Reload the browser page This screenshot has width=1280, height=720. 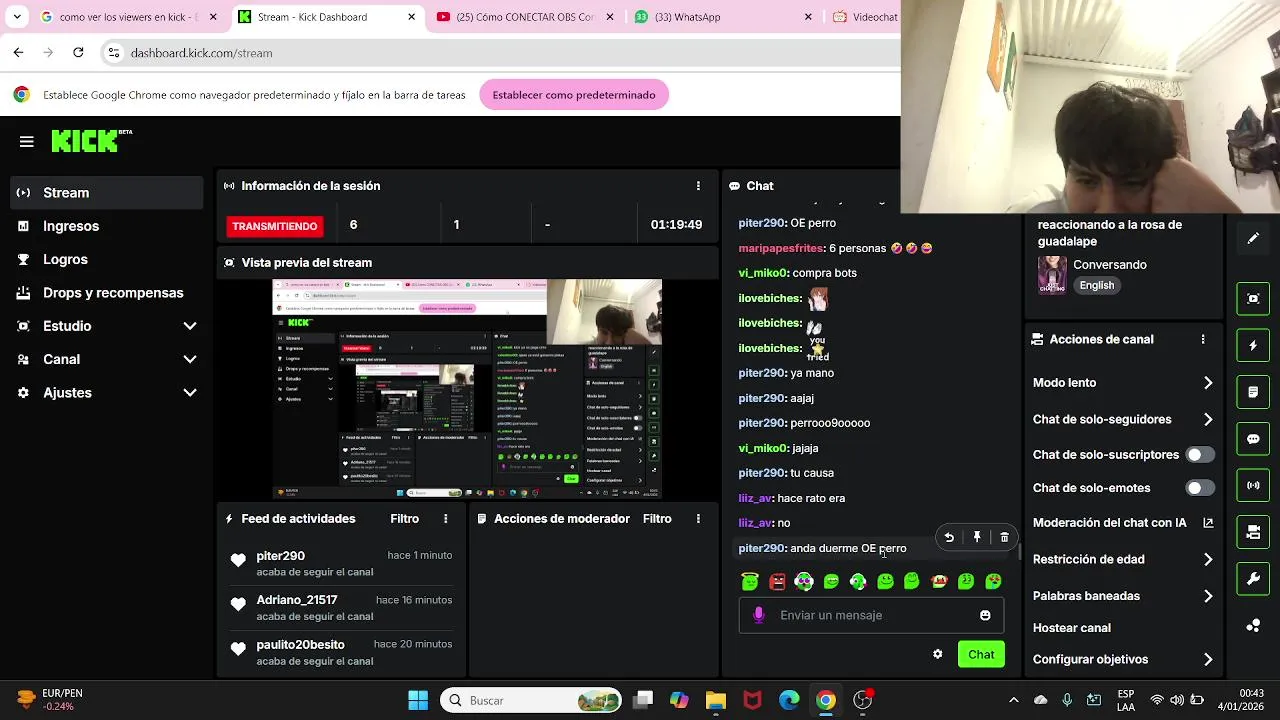point(78,52)
